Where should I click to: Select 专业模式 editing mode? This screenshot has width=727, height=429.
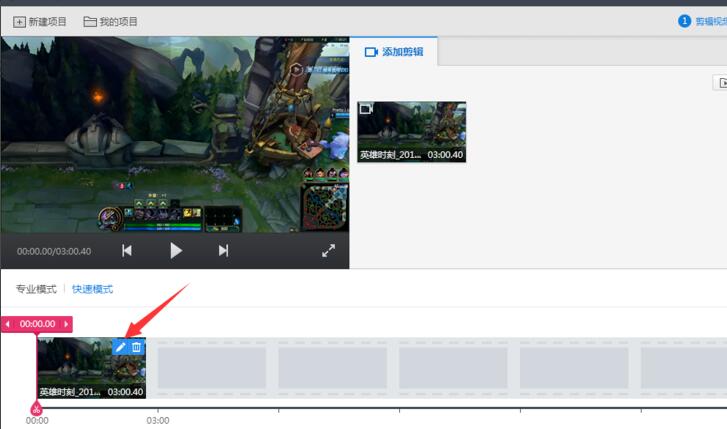click(x=36, y=289)
